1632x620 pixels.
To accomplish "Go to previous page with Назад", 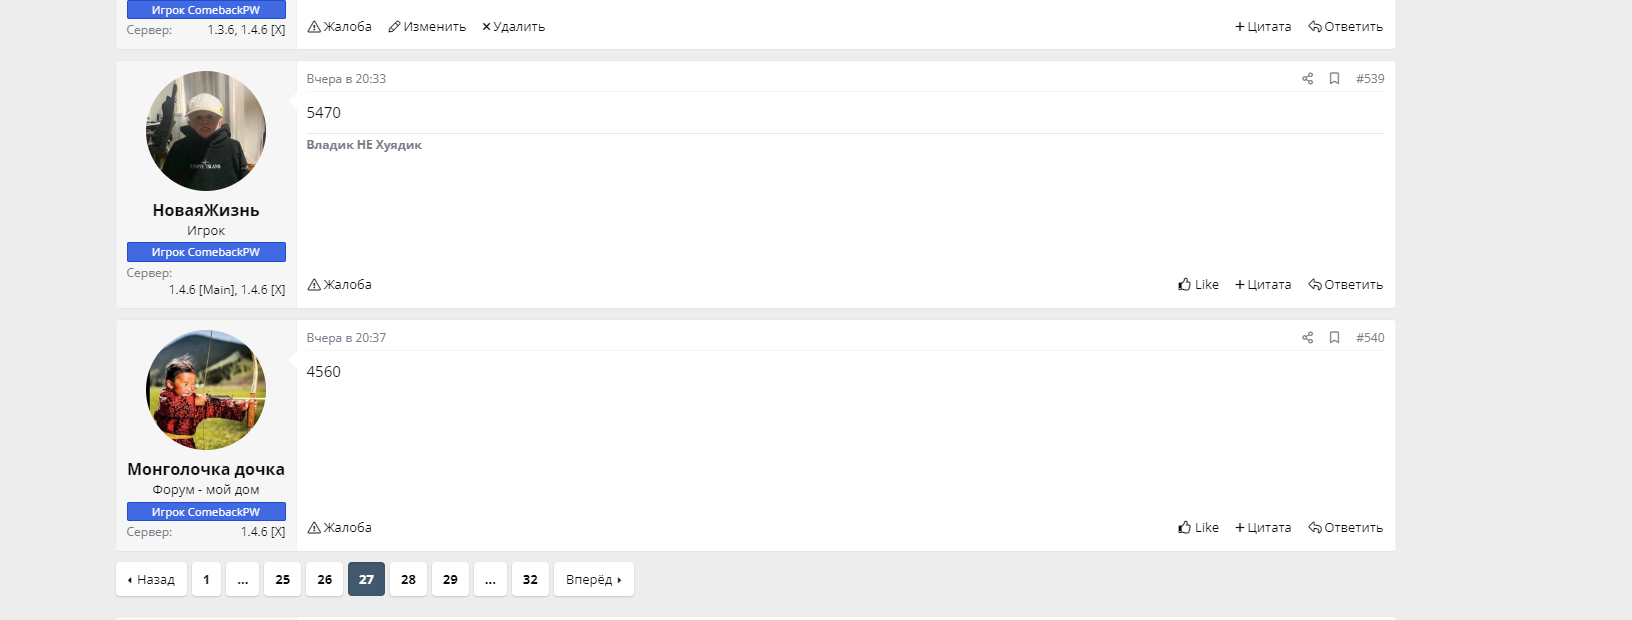I will [x=151, y=580].
